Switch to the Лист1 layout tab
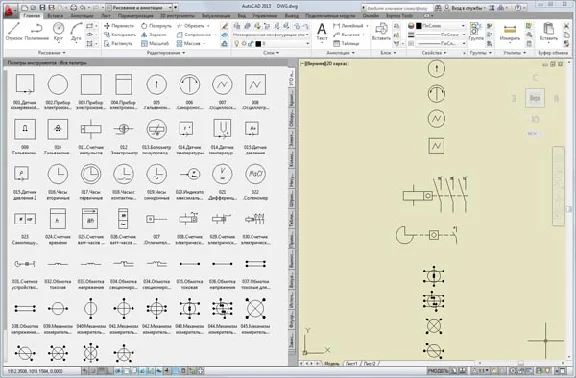The width and height of the screenshot is (576, 378). pos(352,364)
